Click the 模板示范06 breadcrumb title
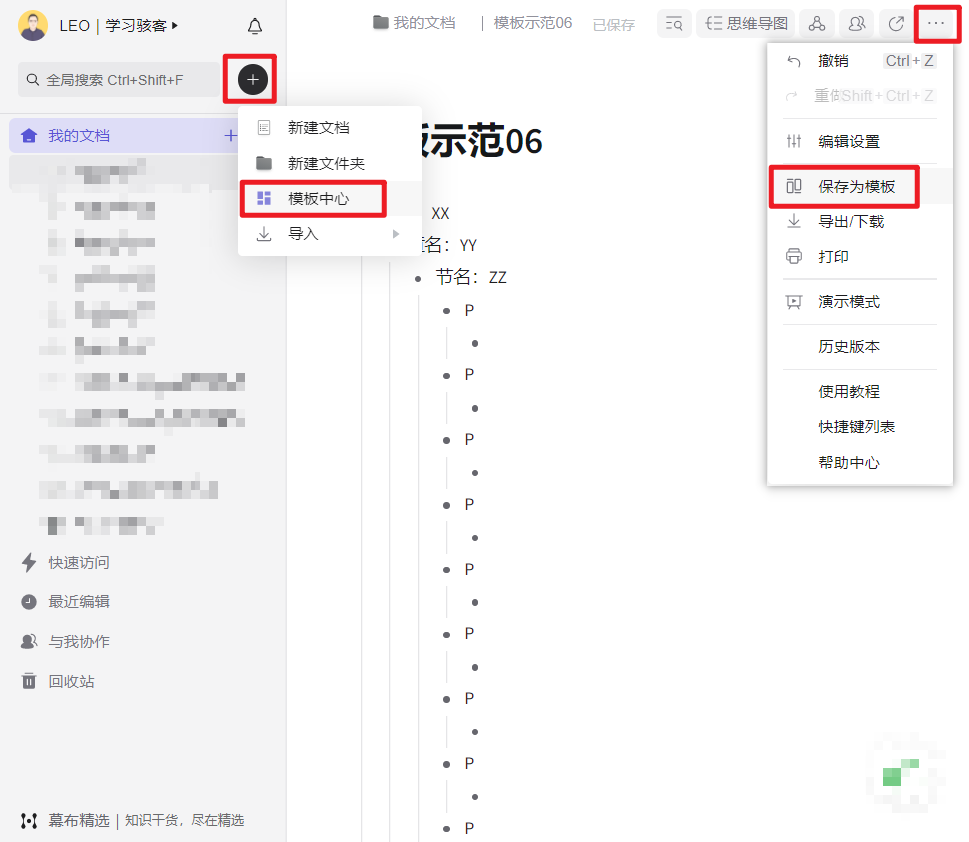This screenshot has height=842, width=969. pos(533,23)
